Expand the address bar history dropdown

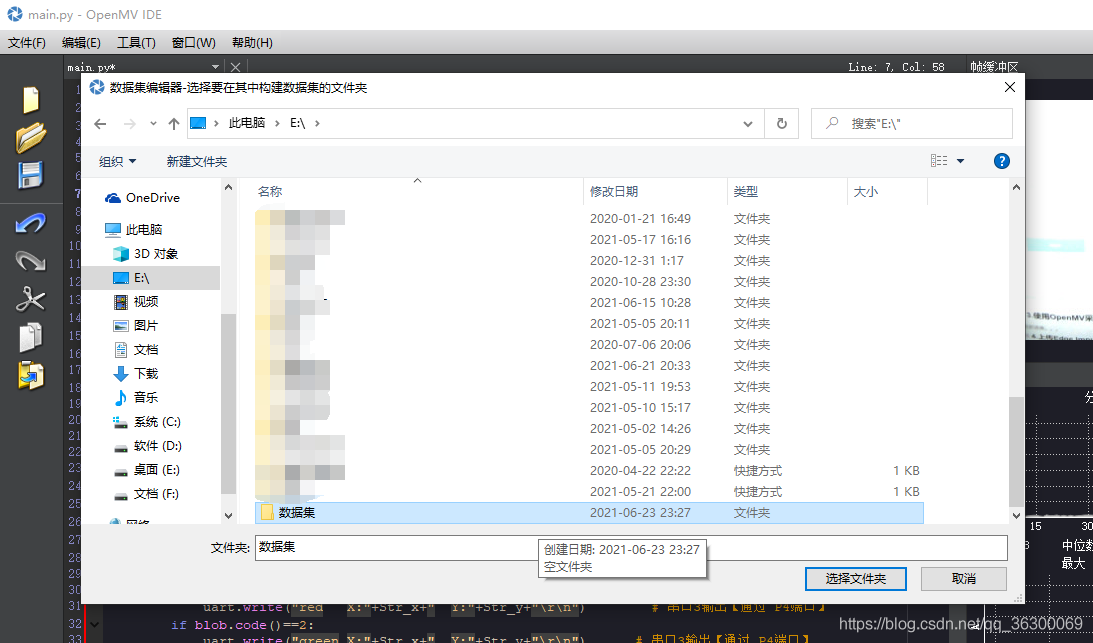pyautogui.click(x=747, y=123)
